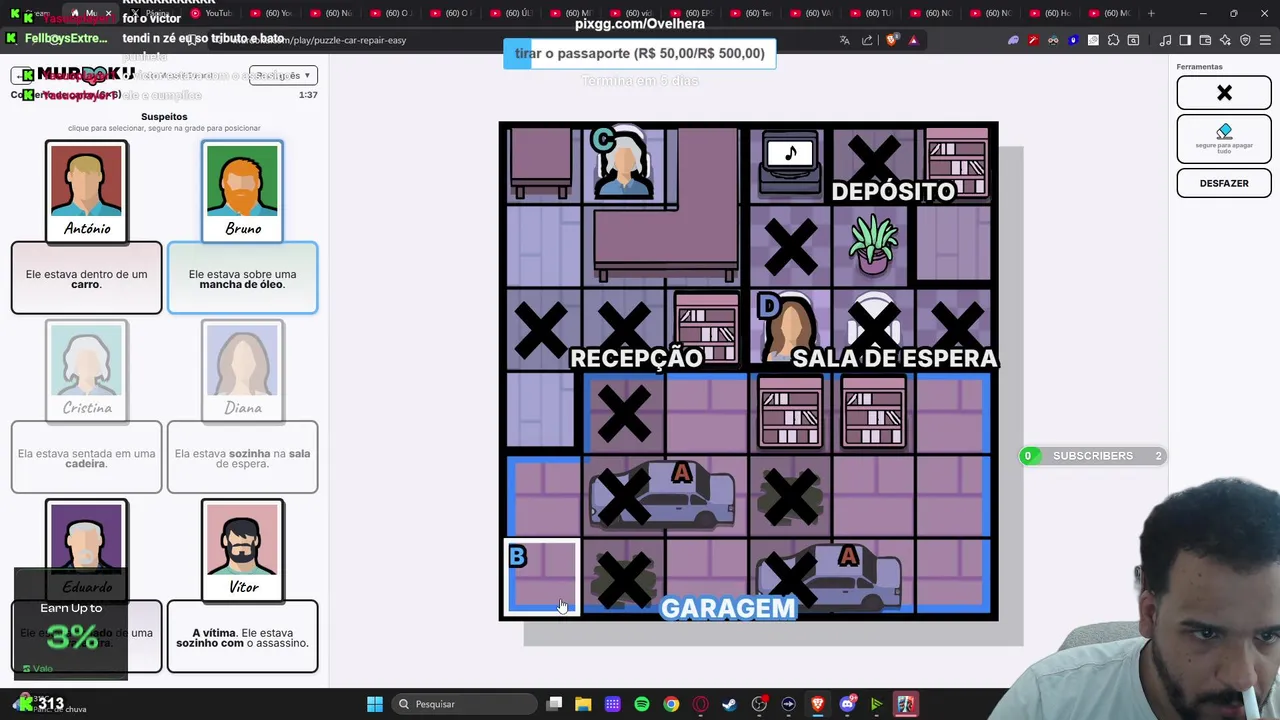The image size is (1280, 720).
Task: Select the Bruno suspect portrait
Action: click(243, 190)
